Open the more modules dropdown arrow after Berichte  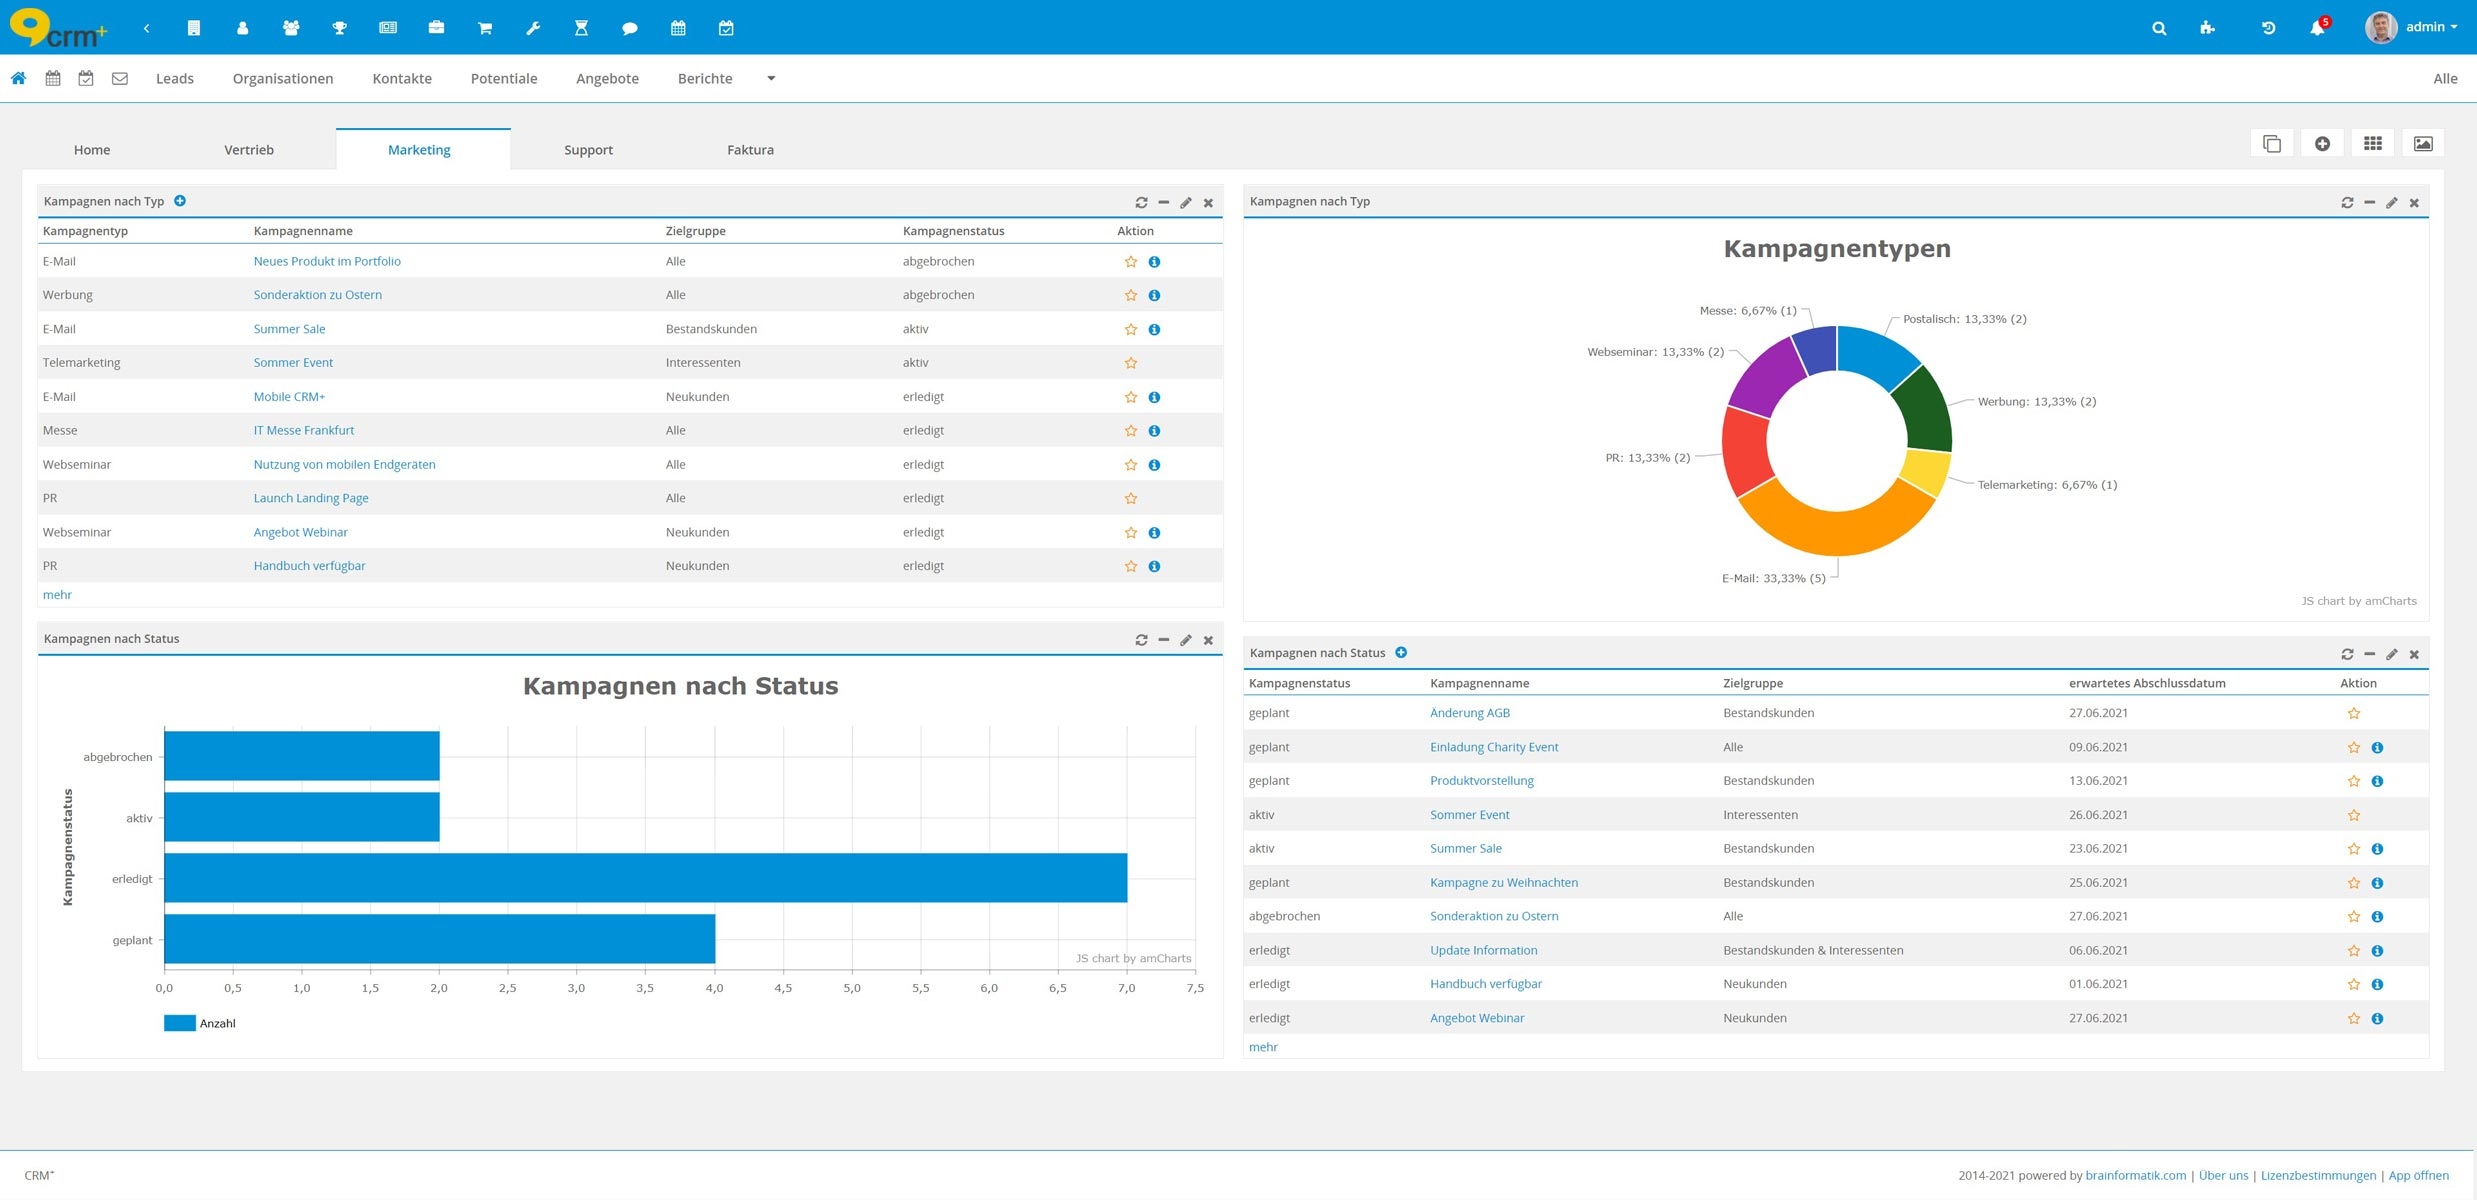click(770, 78)
